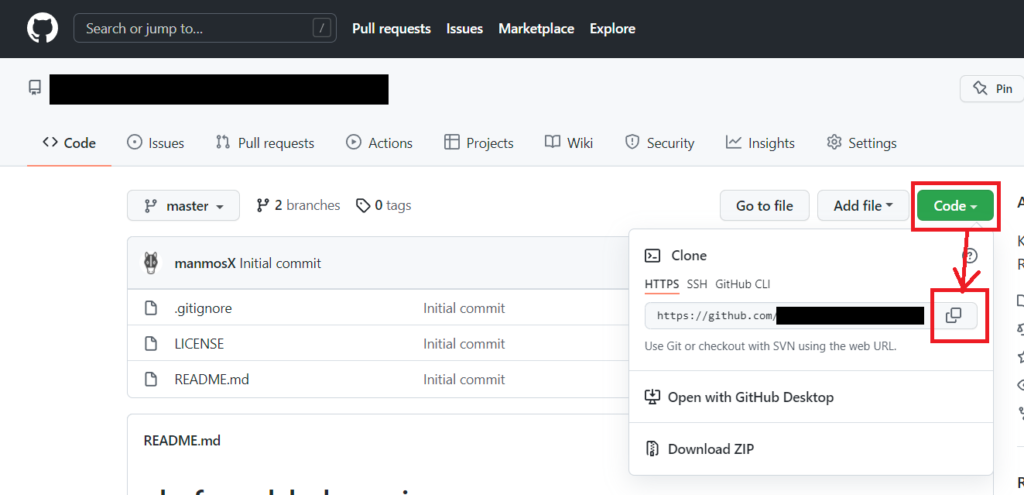Click the manmosX avatar thumbnail
The height and width of the screenshot is (495, 1024).
tap(151, 263)
